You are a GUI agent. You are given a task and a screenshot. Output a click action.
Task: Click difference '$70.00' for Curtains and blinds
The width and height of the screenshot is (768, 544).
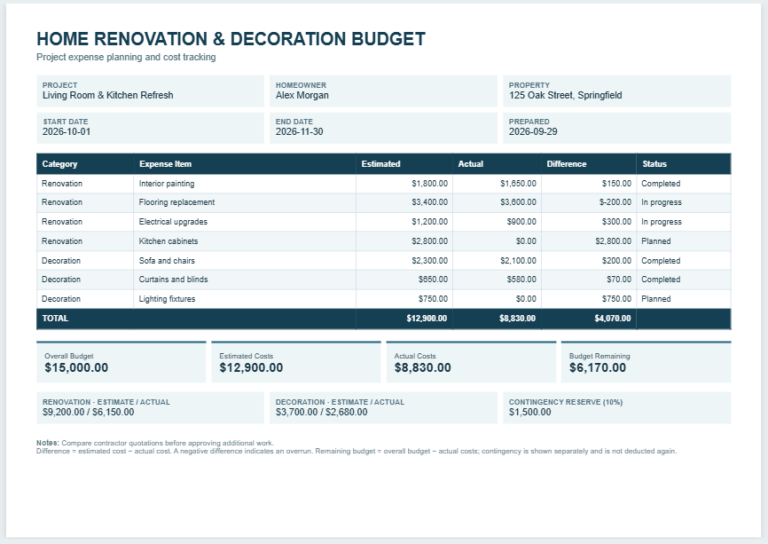click(619, 280)
